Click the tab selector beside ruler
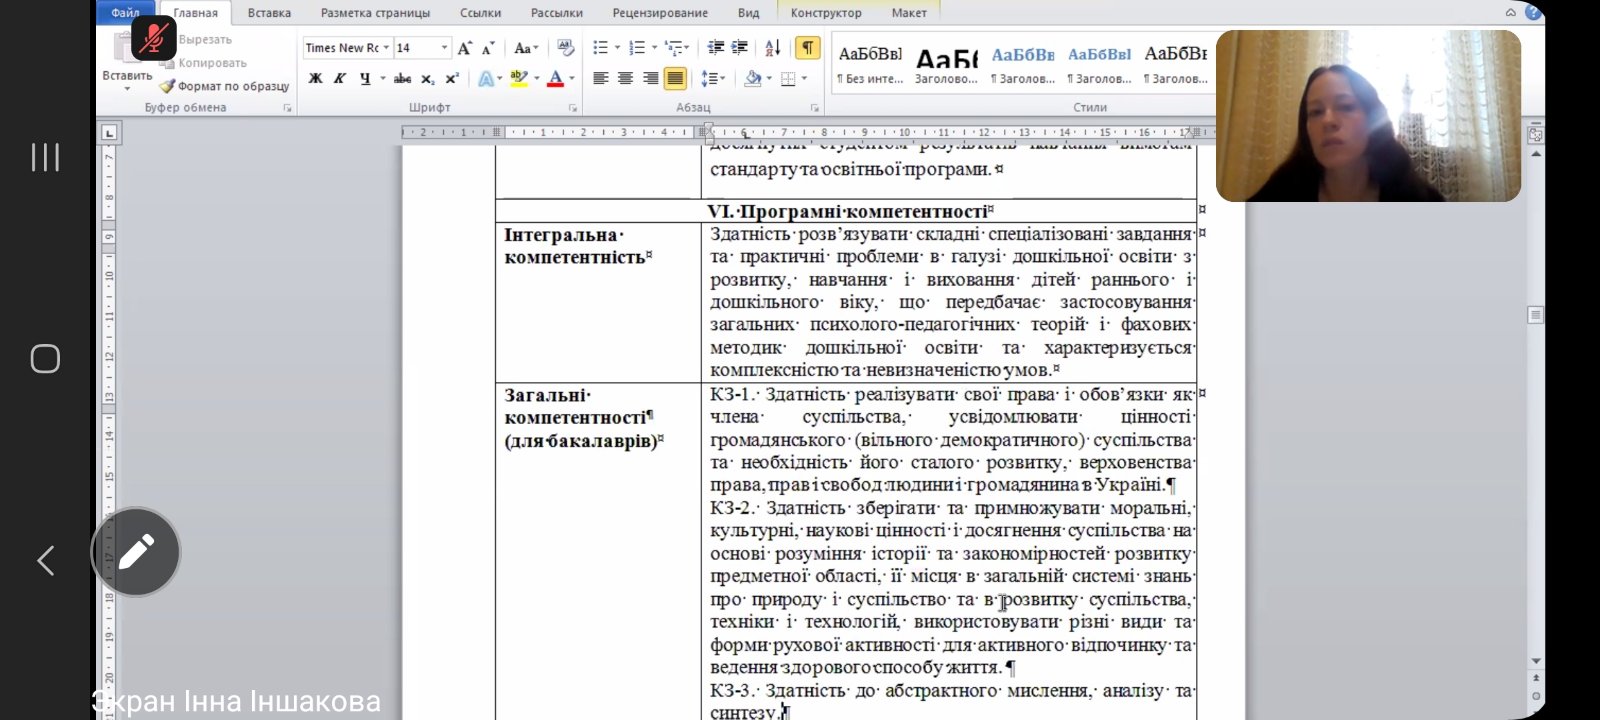Image resolution: width=1600 pixels, height=720 pixels. pos(109,132)
